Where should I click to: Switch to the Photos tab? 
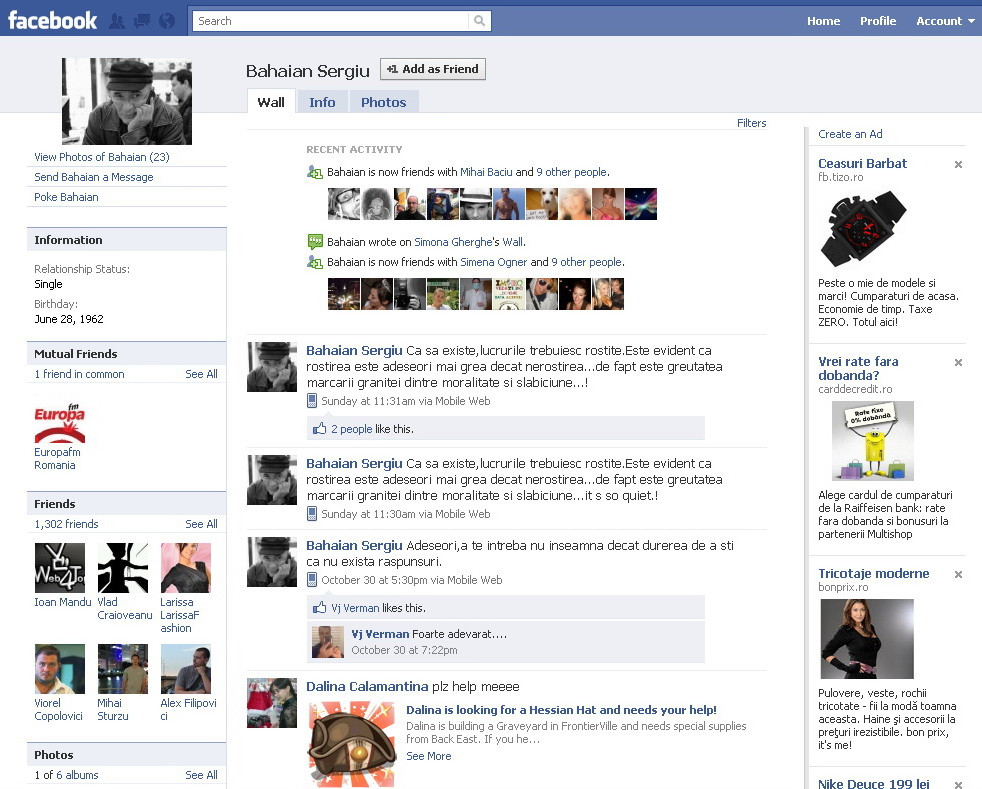[x=383, y=101]
